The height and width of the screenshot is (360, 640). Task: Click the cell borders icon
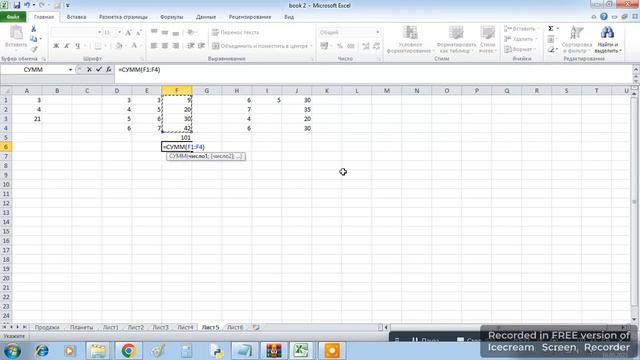(x=98, y=46)
